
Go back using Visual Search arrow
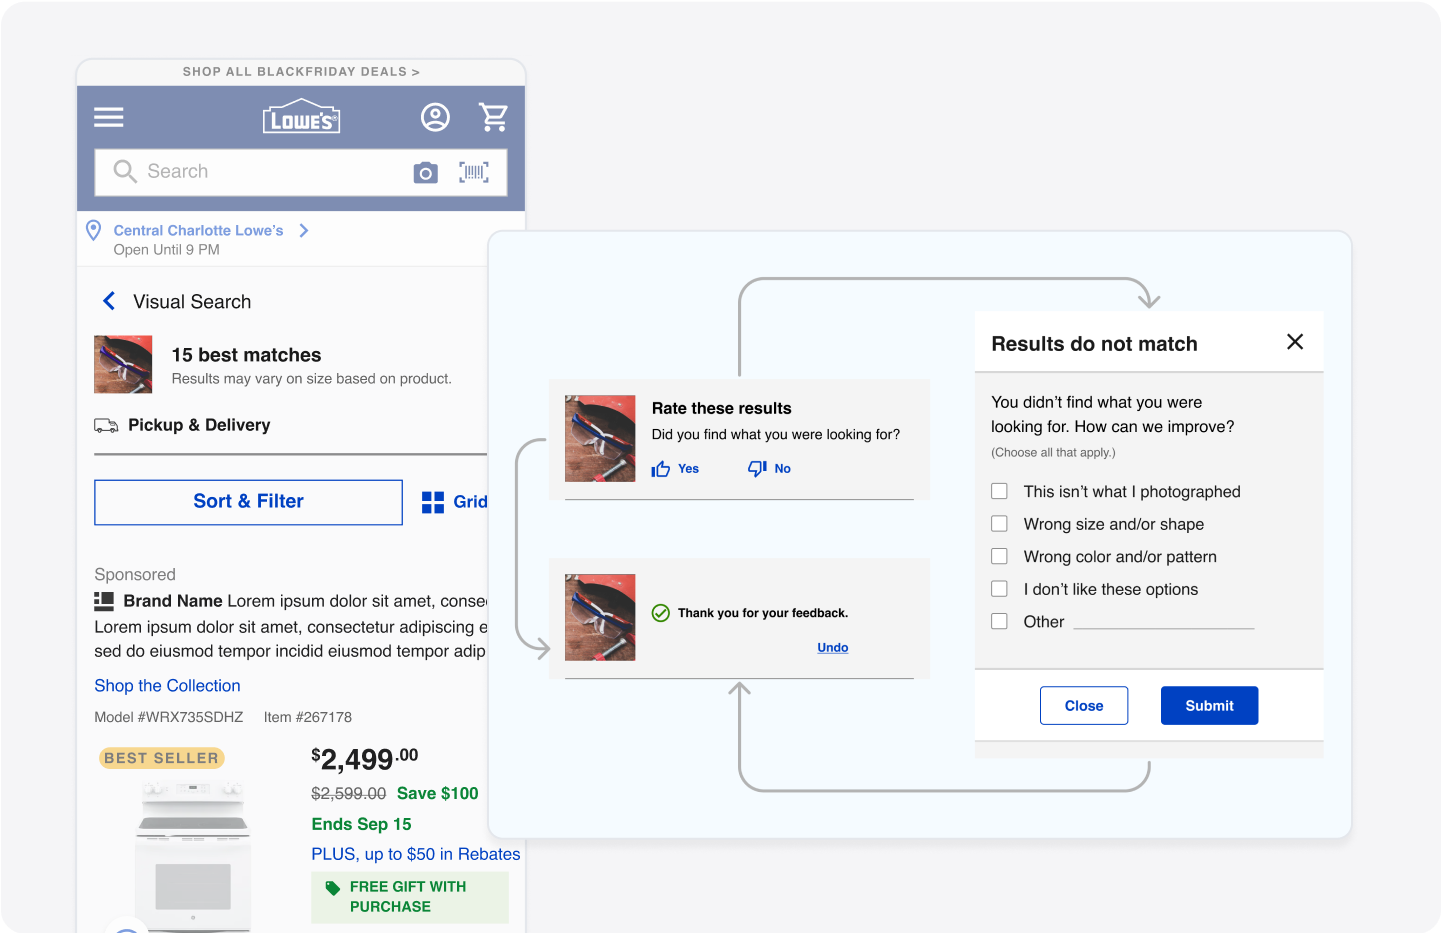tap(109, 301)
